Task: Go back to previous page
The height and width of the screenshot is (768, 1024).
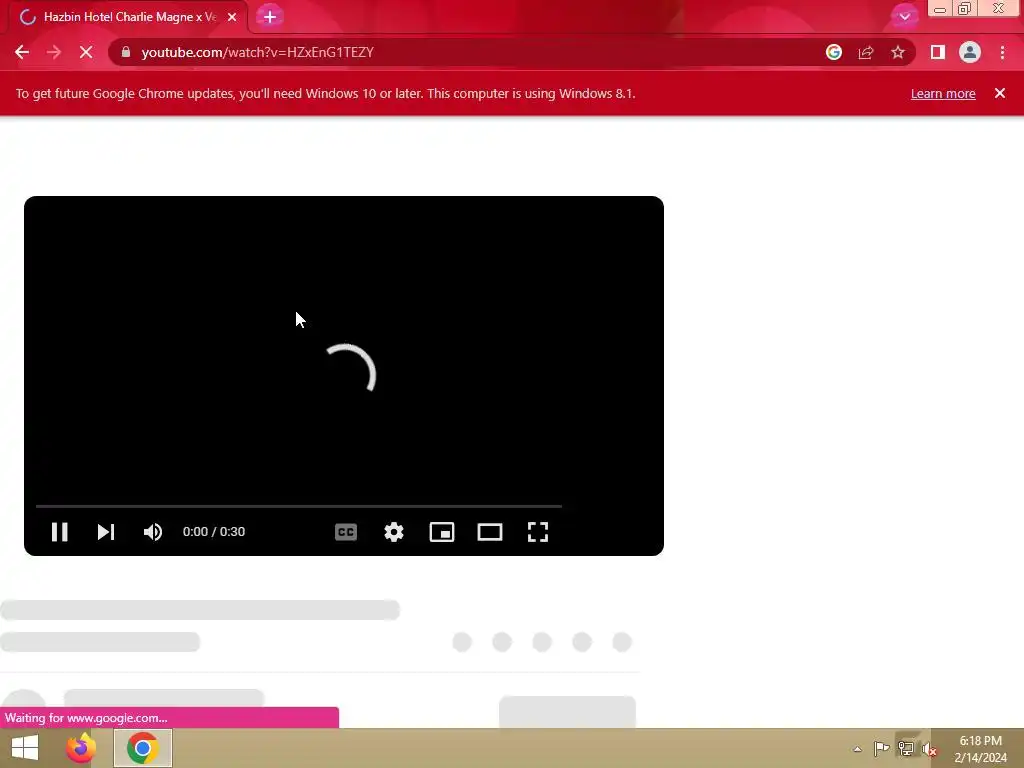Action: tap(22, 52)
